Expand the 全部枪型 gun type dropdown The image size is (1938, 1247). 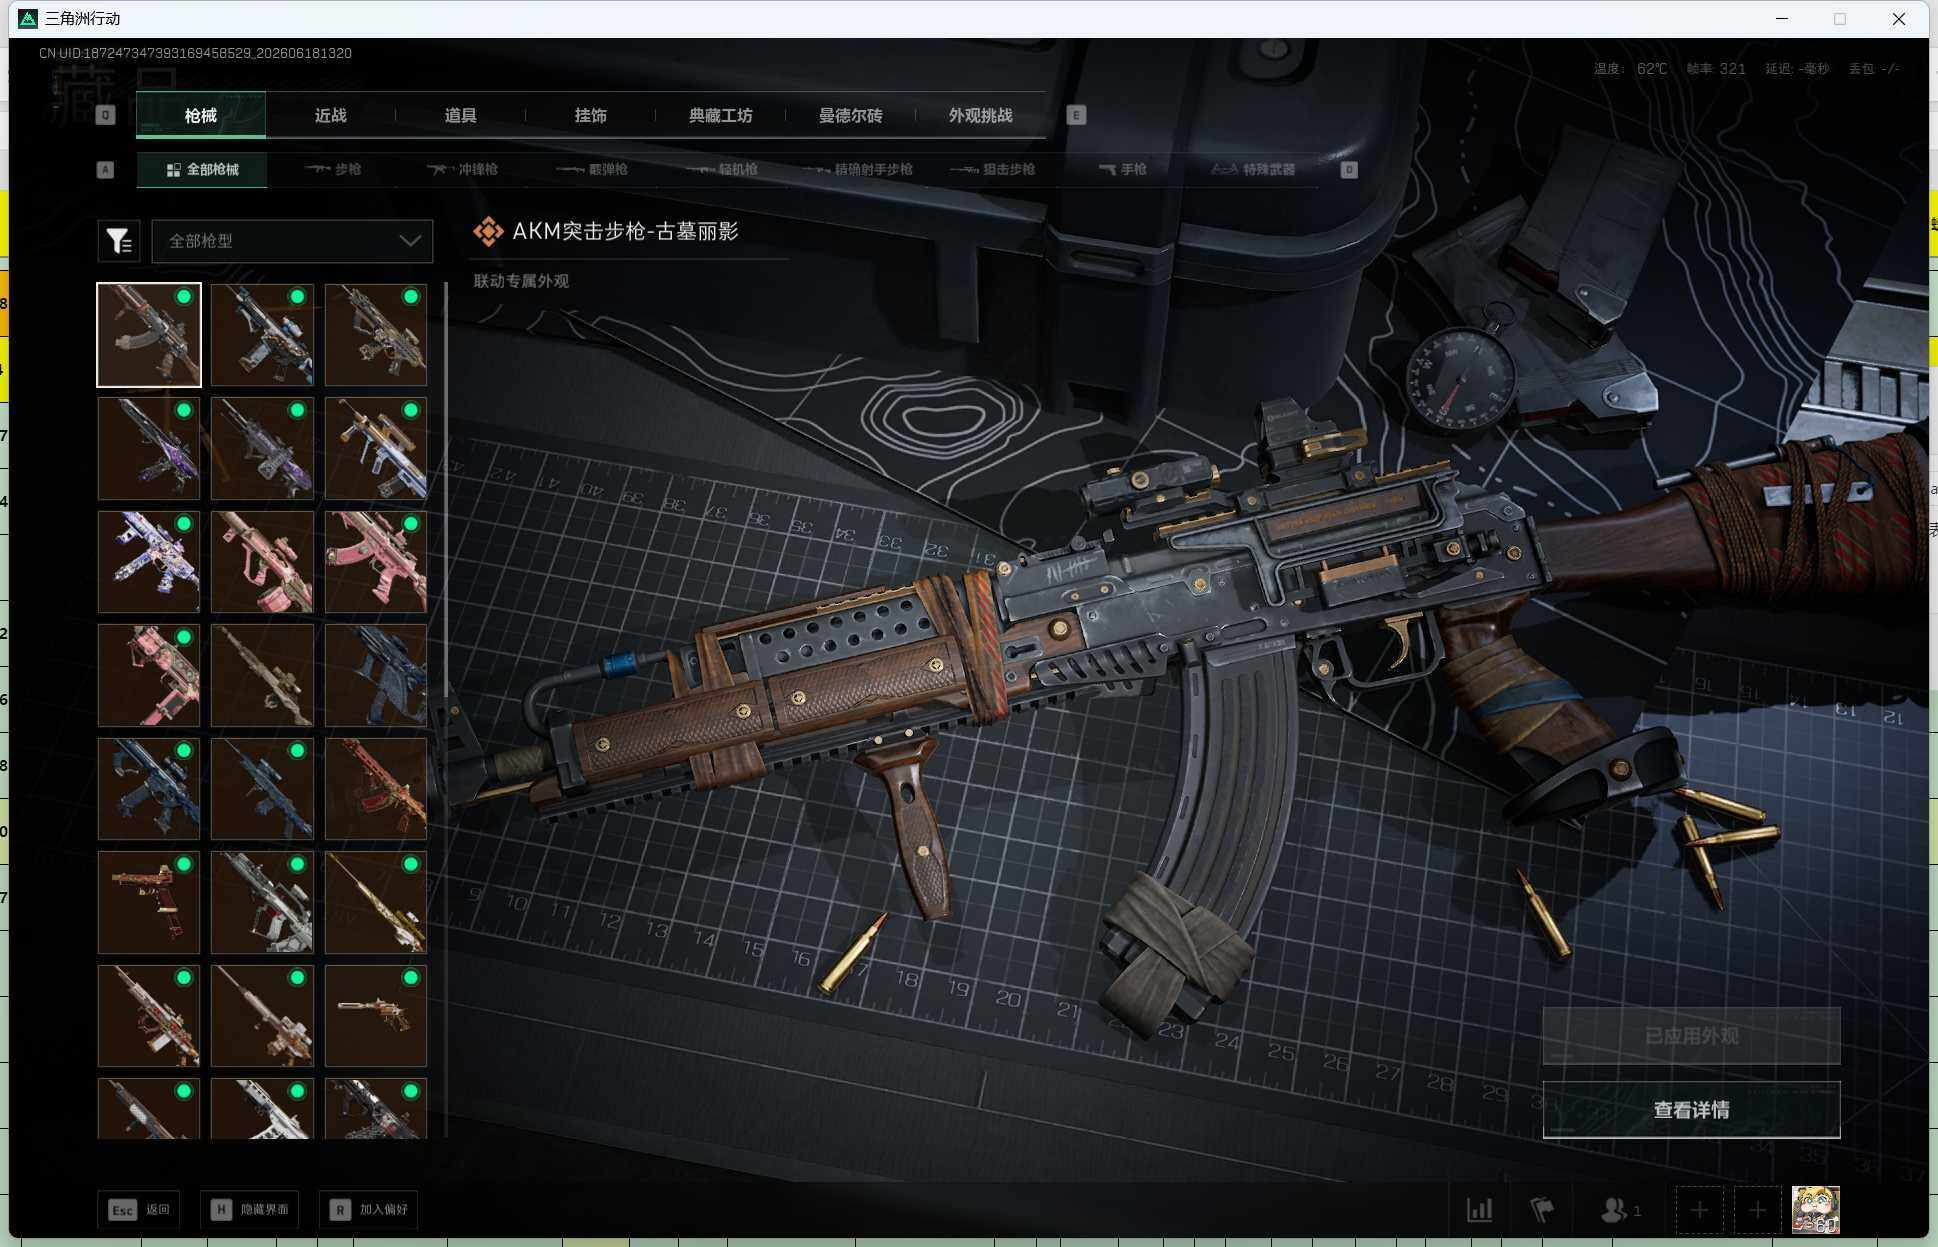pyautogui.click(x=292, y=241)
